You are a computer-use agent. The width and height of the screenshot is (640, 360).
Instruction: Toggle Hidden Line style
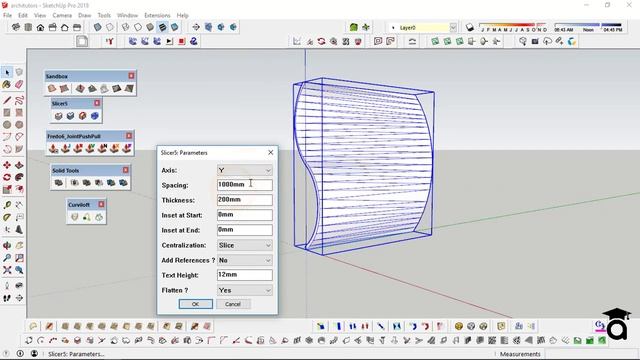tap(138, 27)
